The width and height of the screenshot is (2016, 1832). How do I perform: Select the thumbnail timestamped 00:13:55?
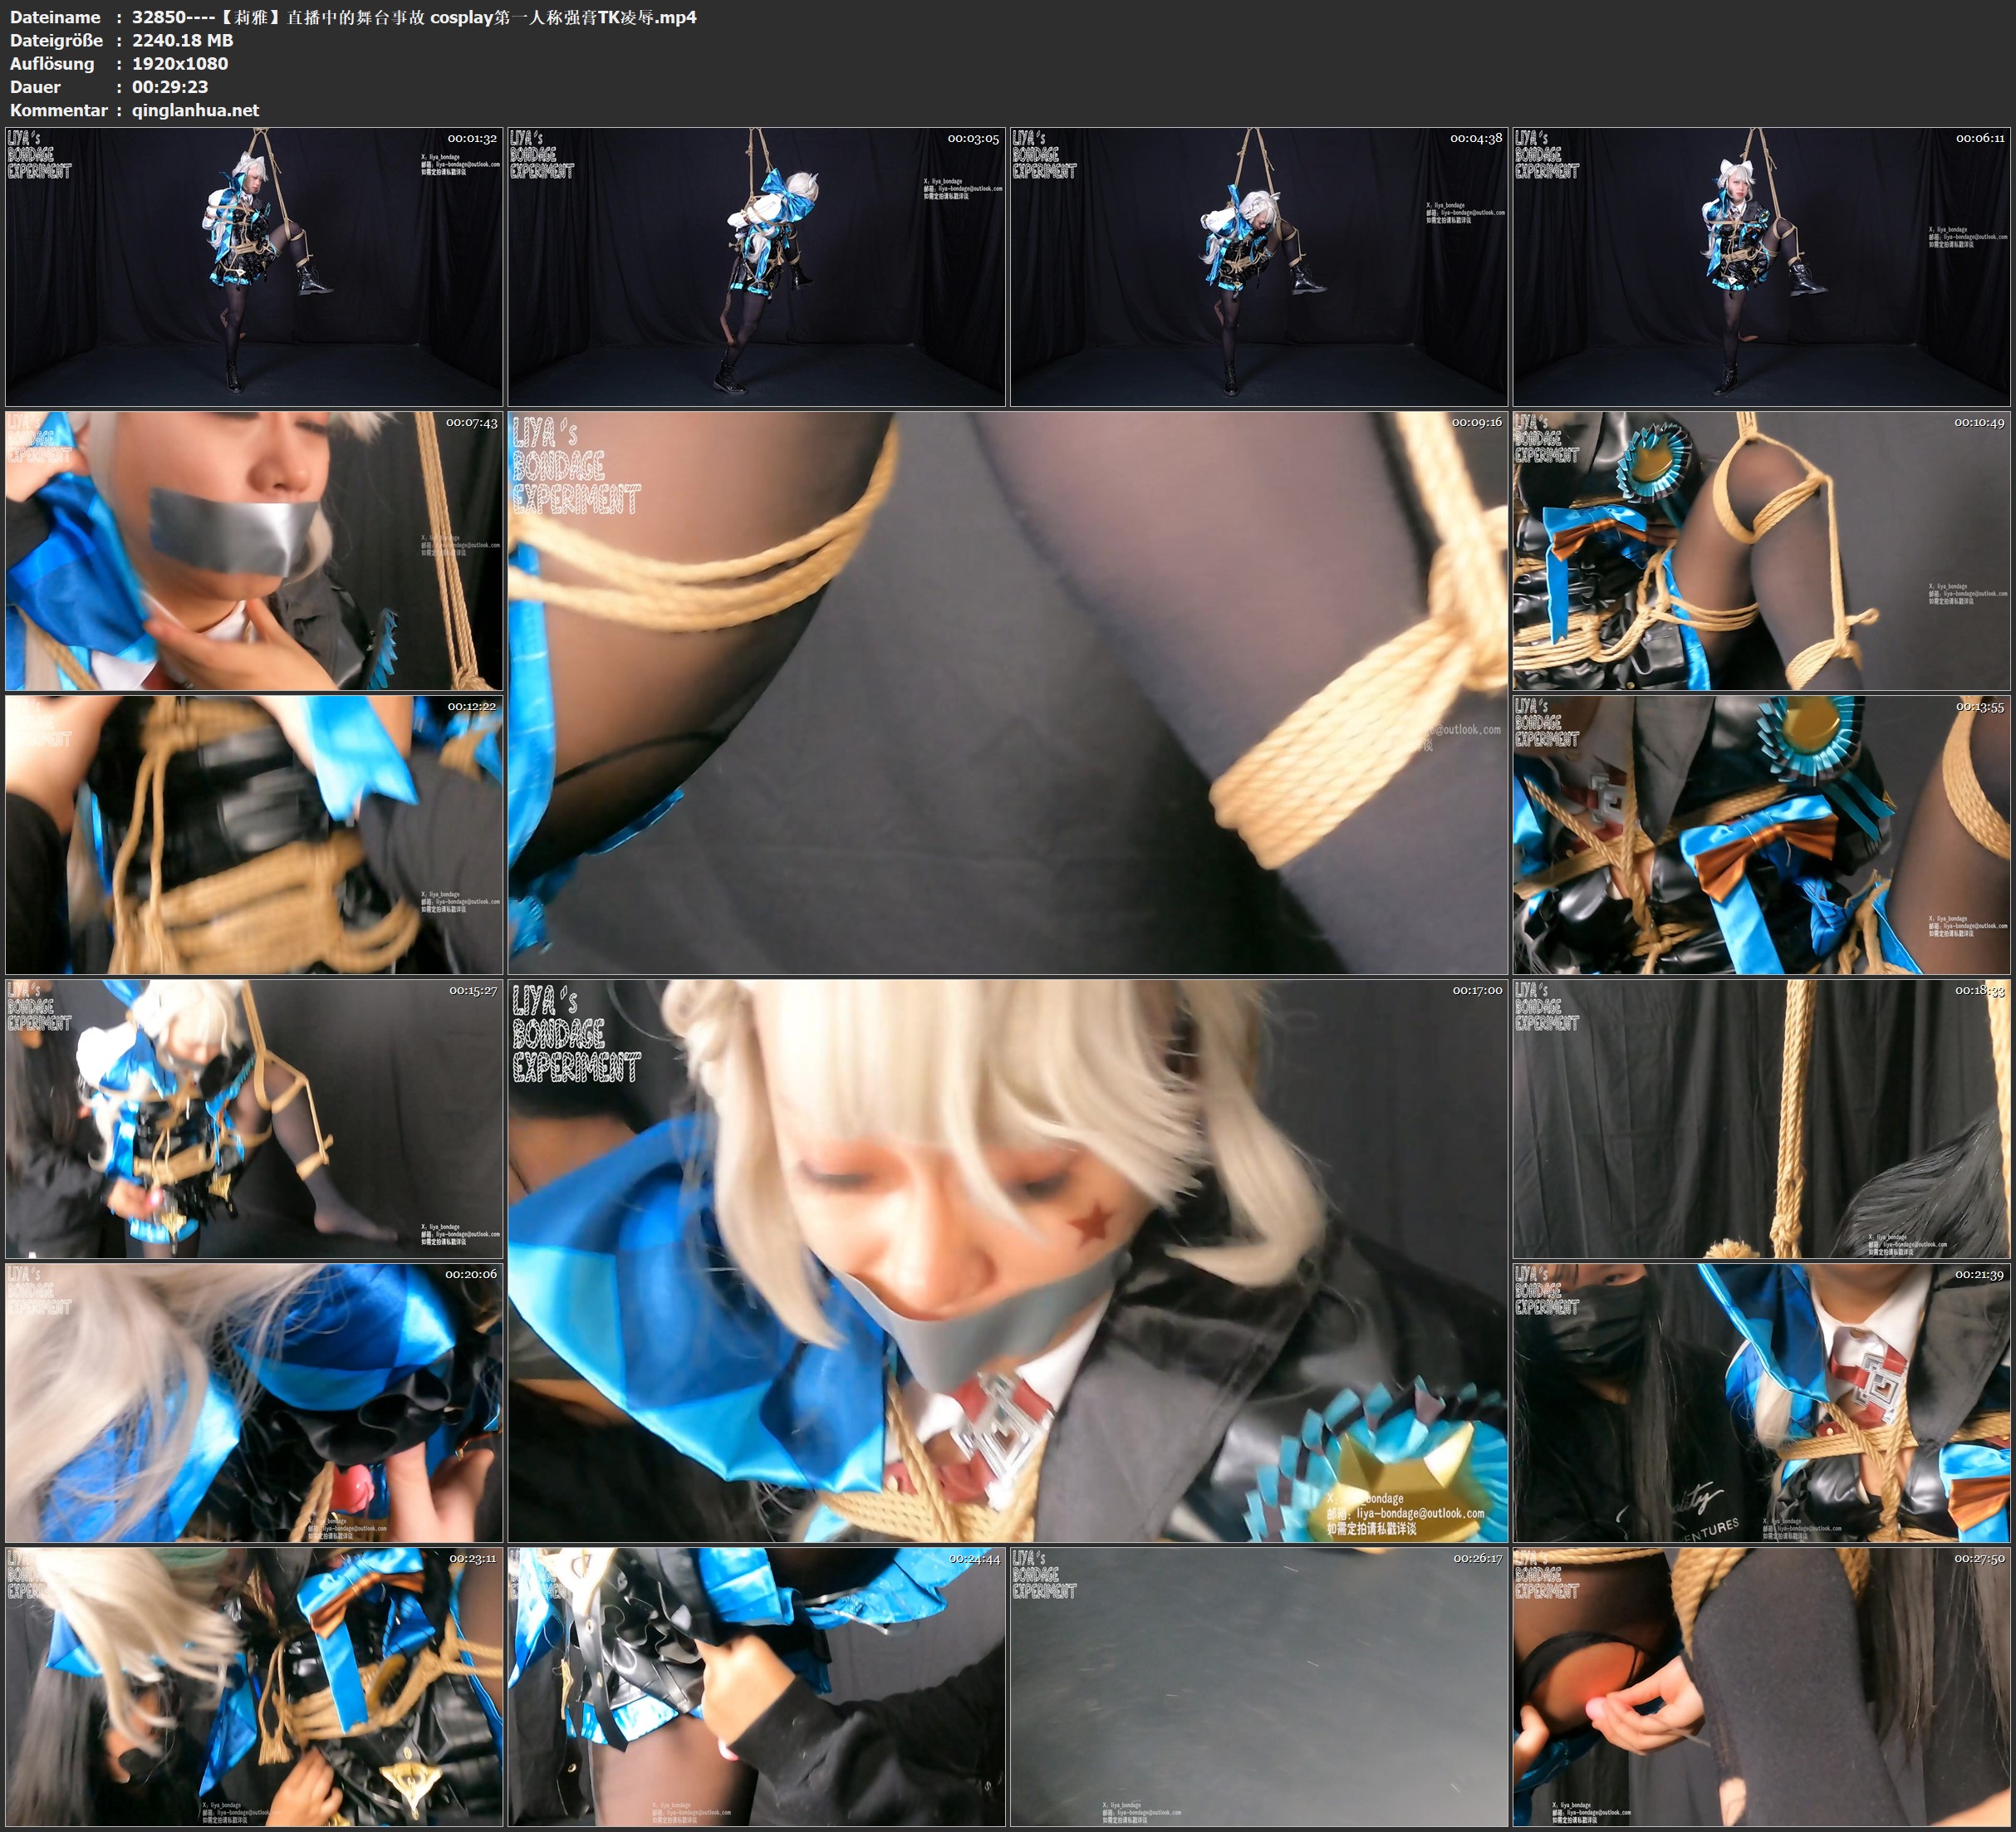coord(1762,834)
